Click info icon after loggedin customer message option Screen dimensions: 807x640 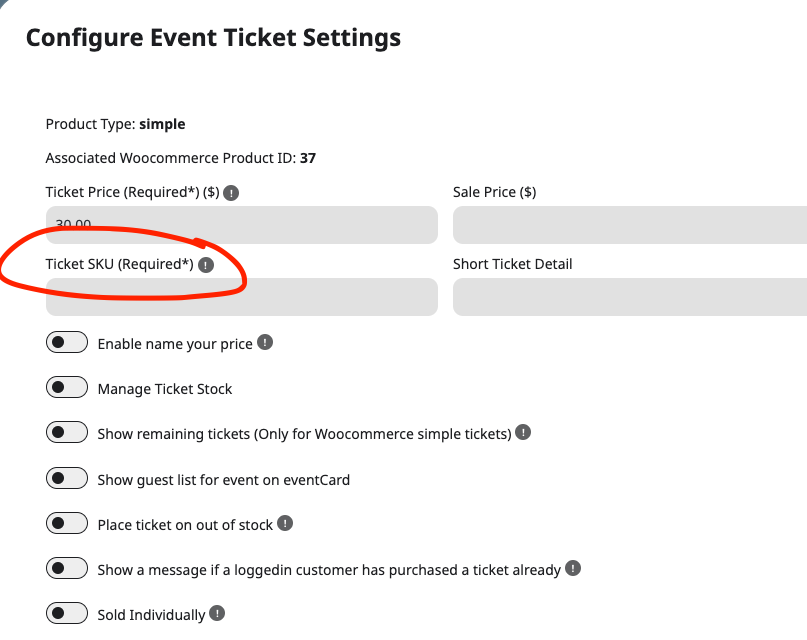(x=573, y=568)
